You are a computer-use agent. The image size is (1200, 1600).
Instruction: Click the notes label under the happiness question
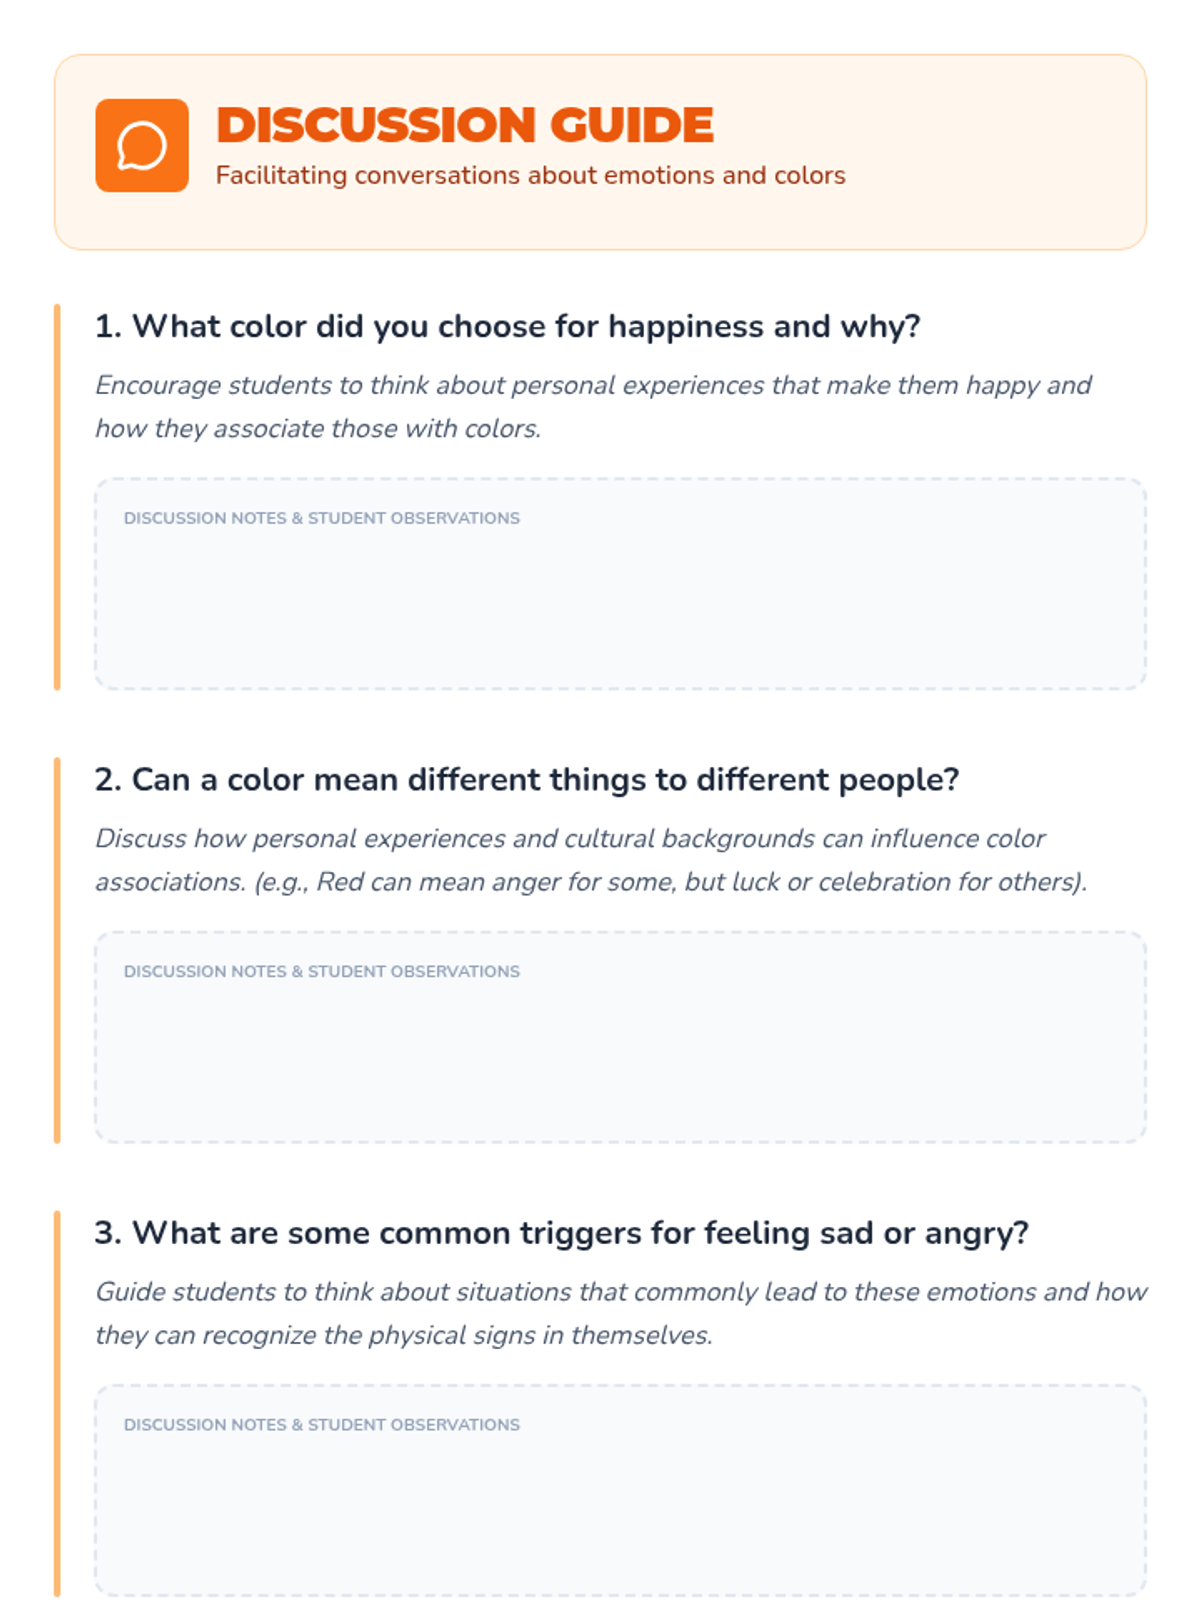coord(321,518)
